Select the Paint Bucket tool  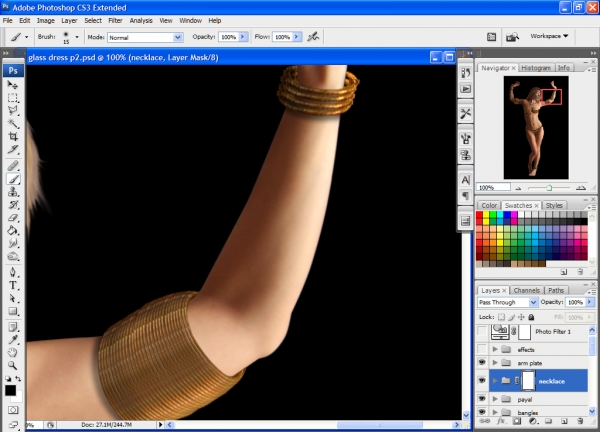point(13,230)
